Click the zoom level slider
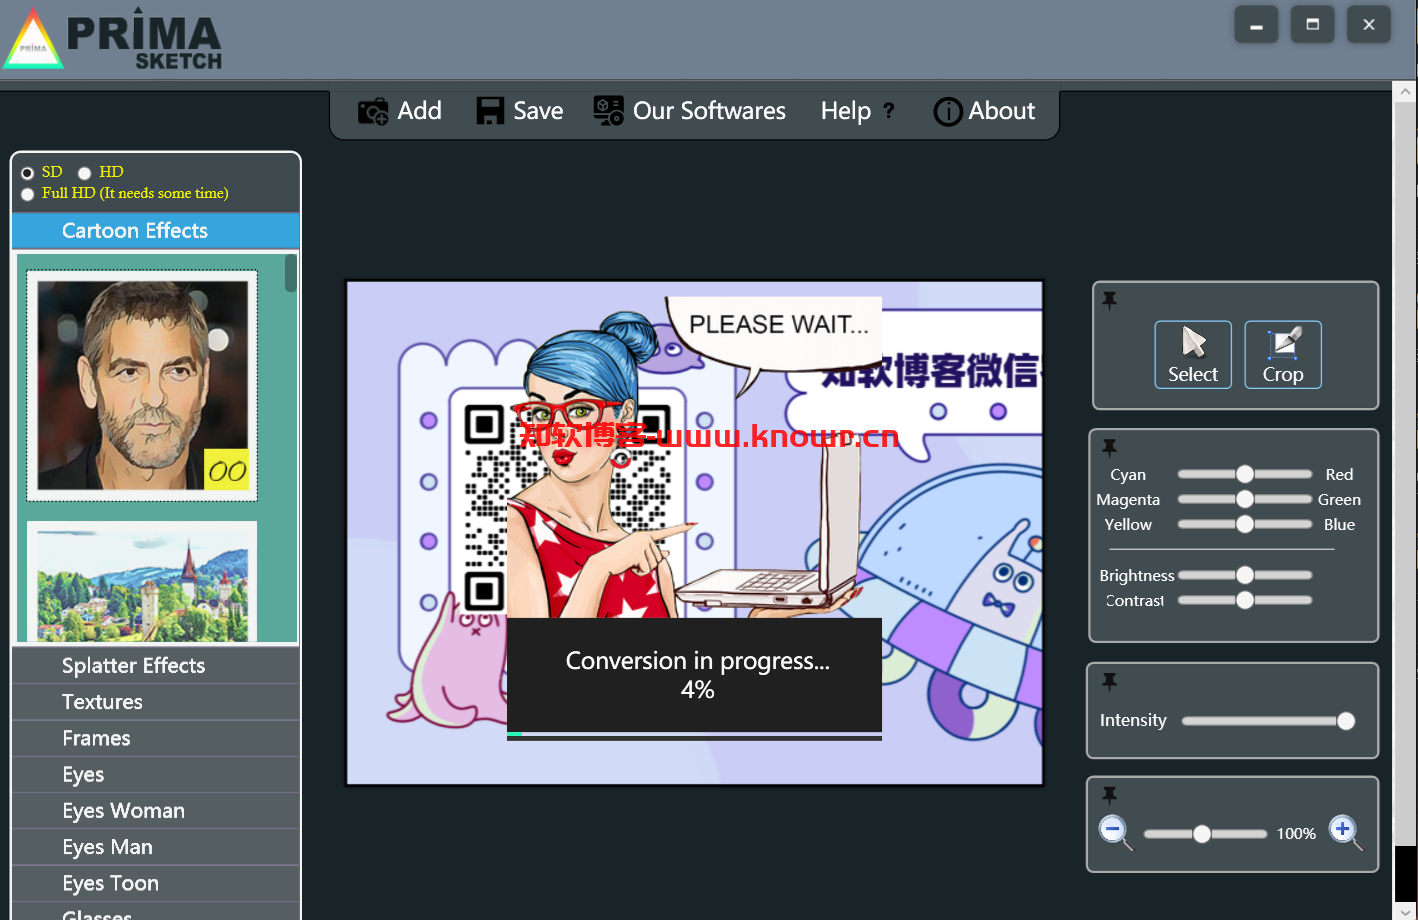The image size is (1418, 920). 1204,834
